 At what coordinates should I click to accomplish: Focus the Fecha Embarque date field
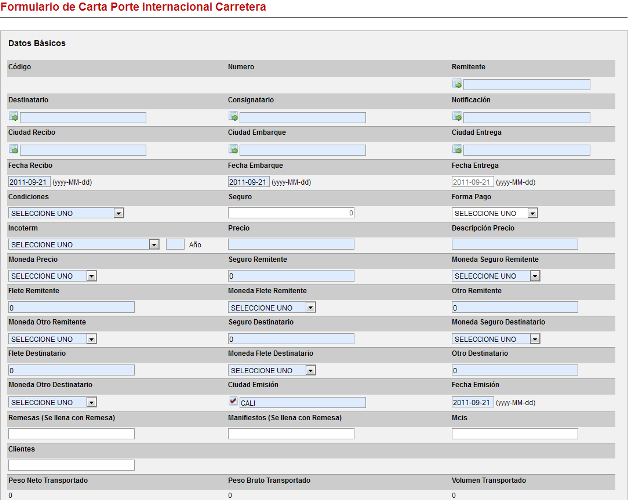click(248, 182)
